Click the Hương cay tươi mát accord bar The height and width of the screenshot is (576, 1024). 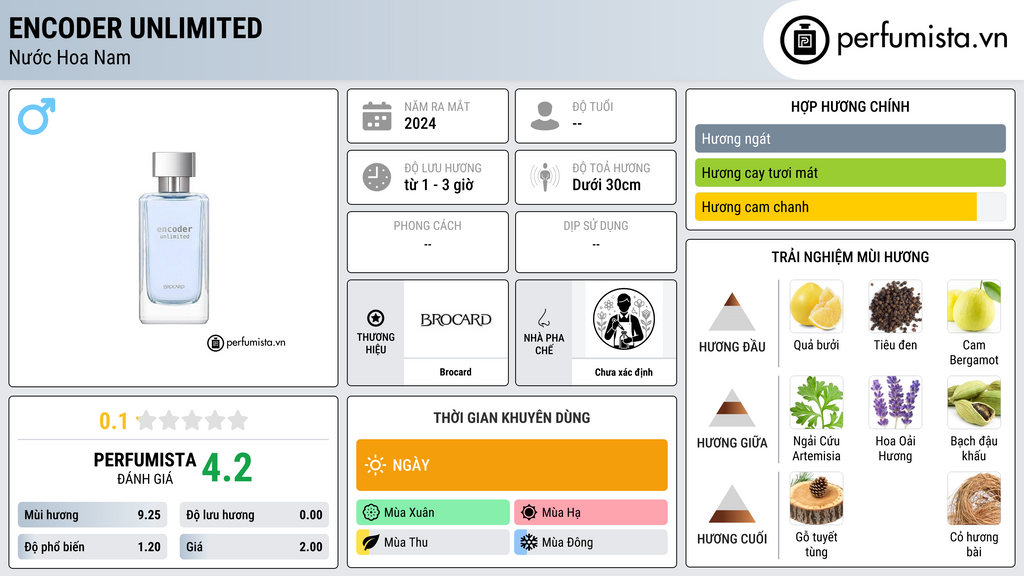pyautogui.click(x=850, y=172)
